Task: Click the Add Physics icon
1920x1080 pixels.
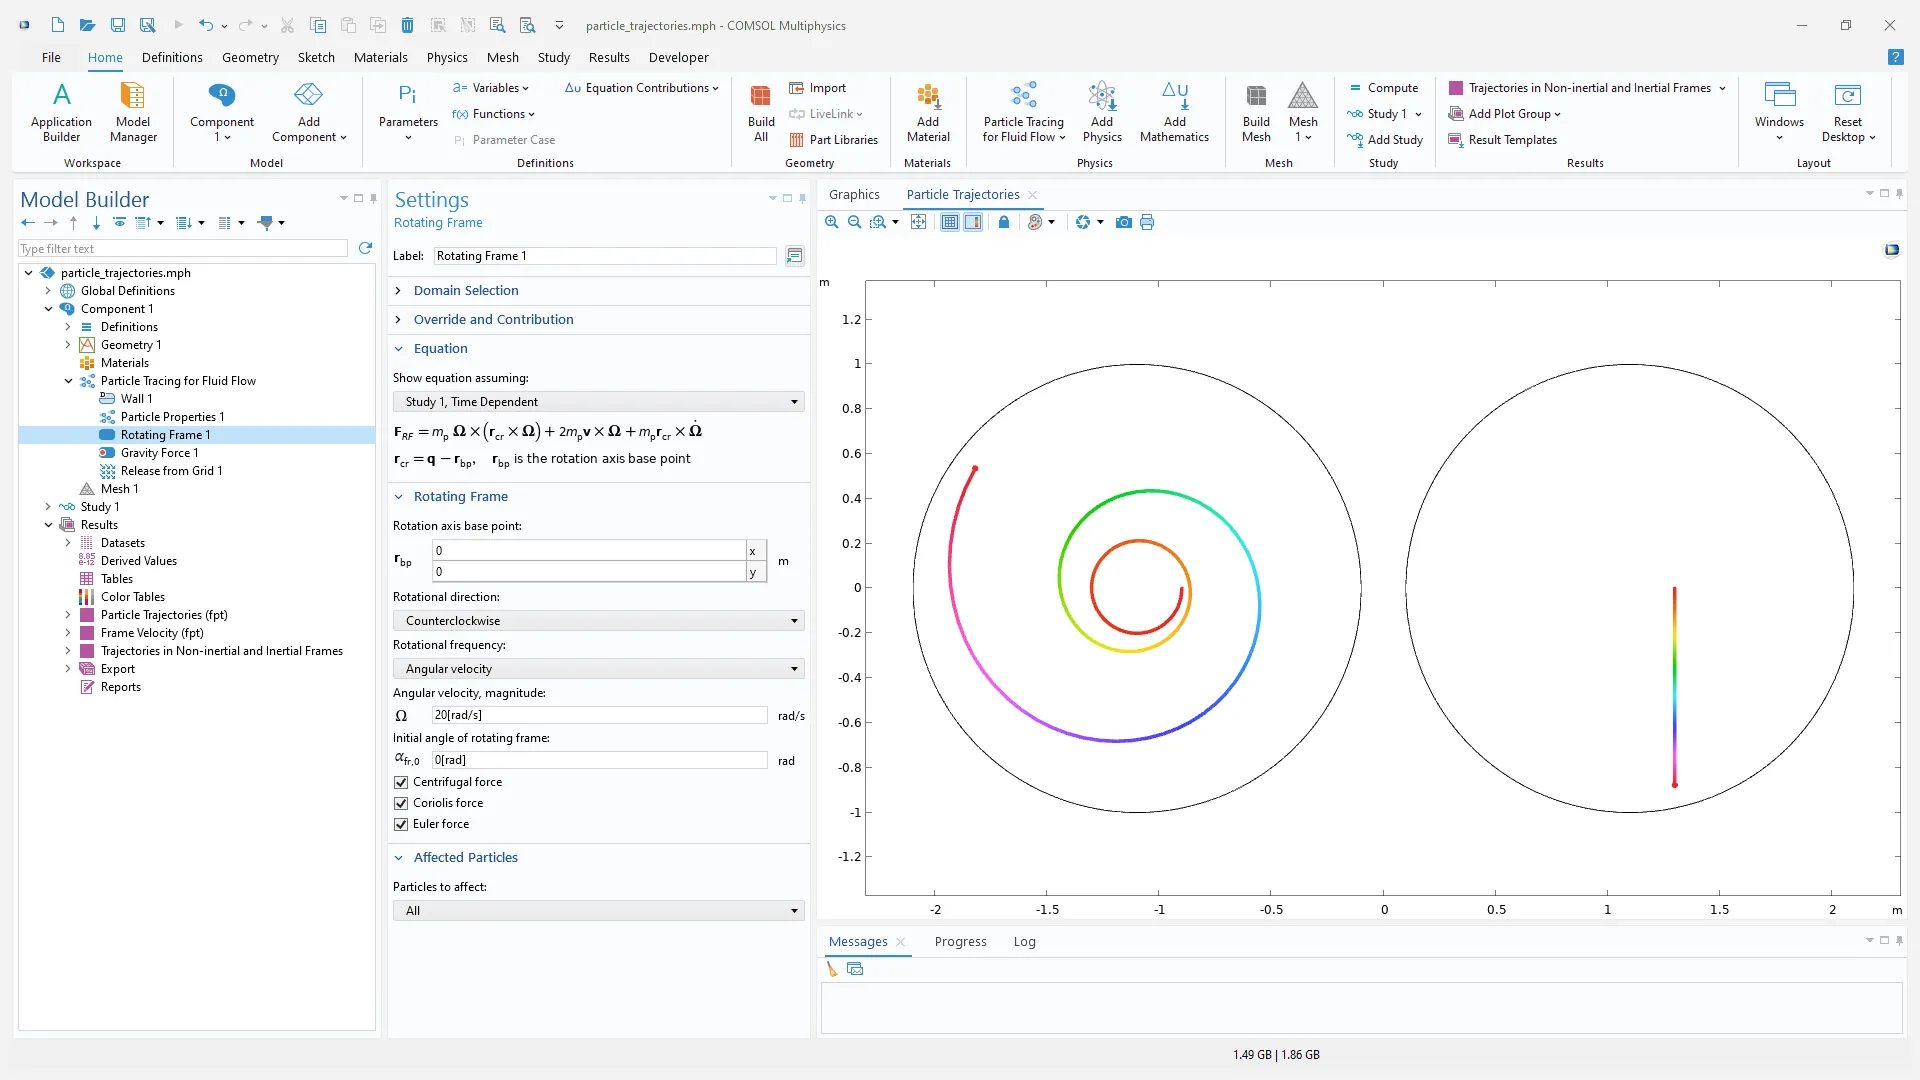Action: (1101, 111)
